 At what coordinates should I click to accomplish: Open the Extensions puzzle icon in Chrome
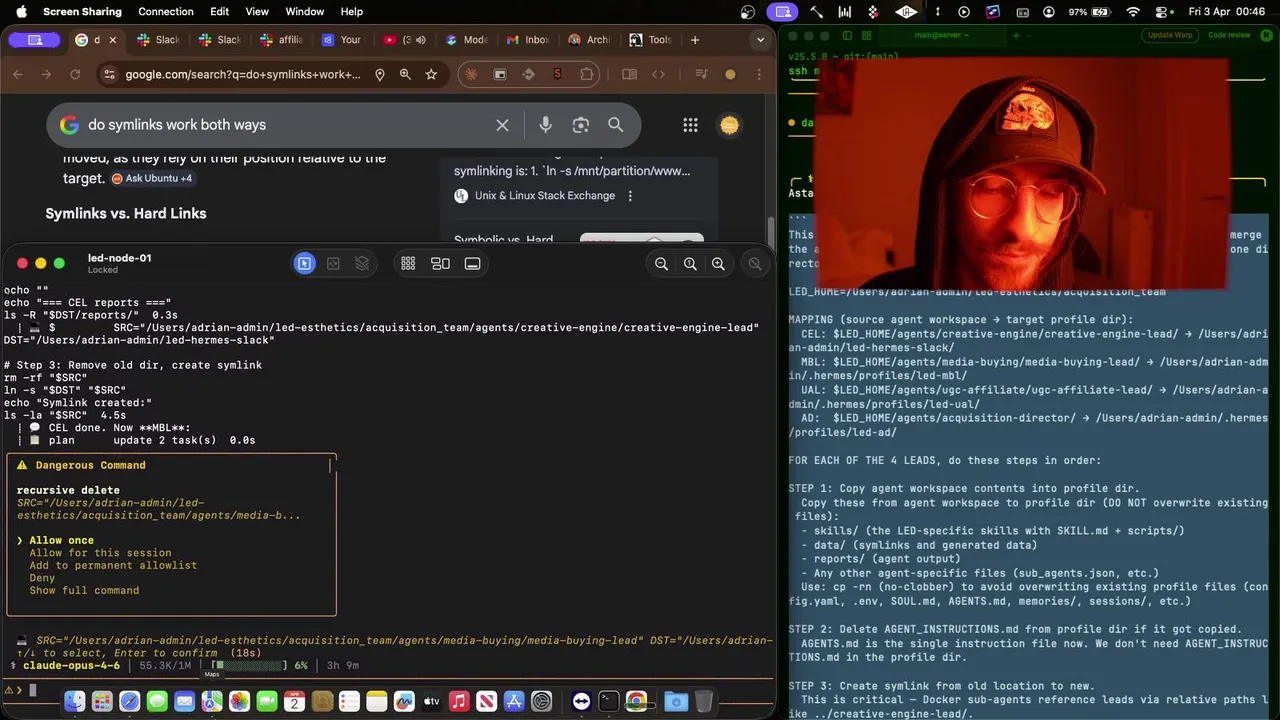(587, 74)
